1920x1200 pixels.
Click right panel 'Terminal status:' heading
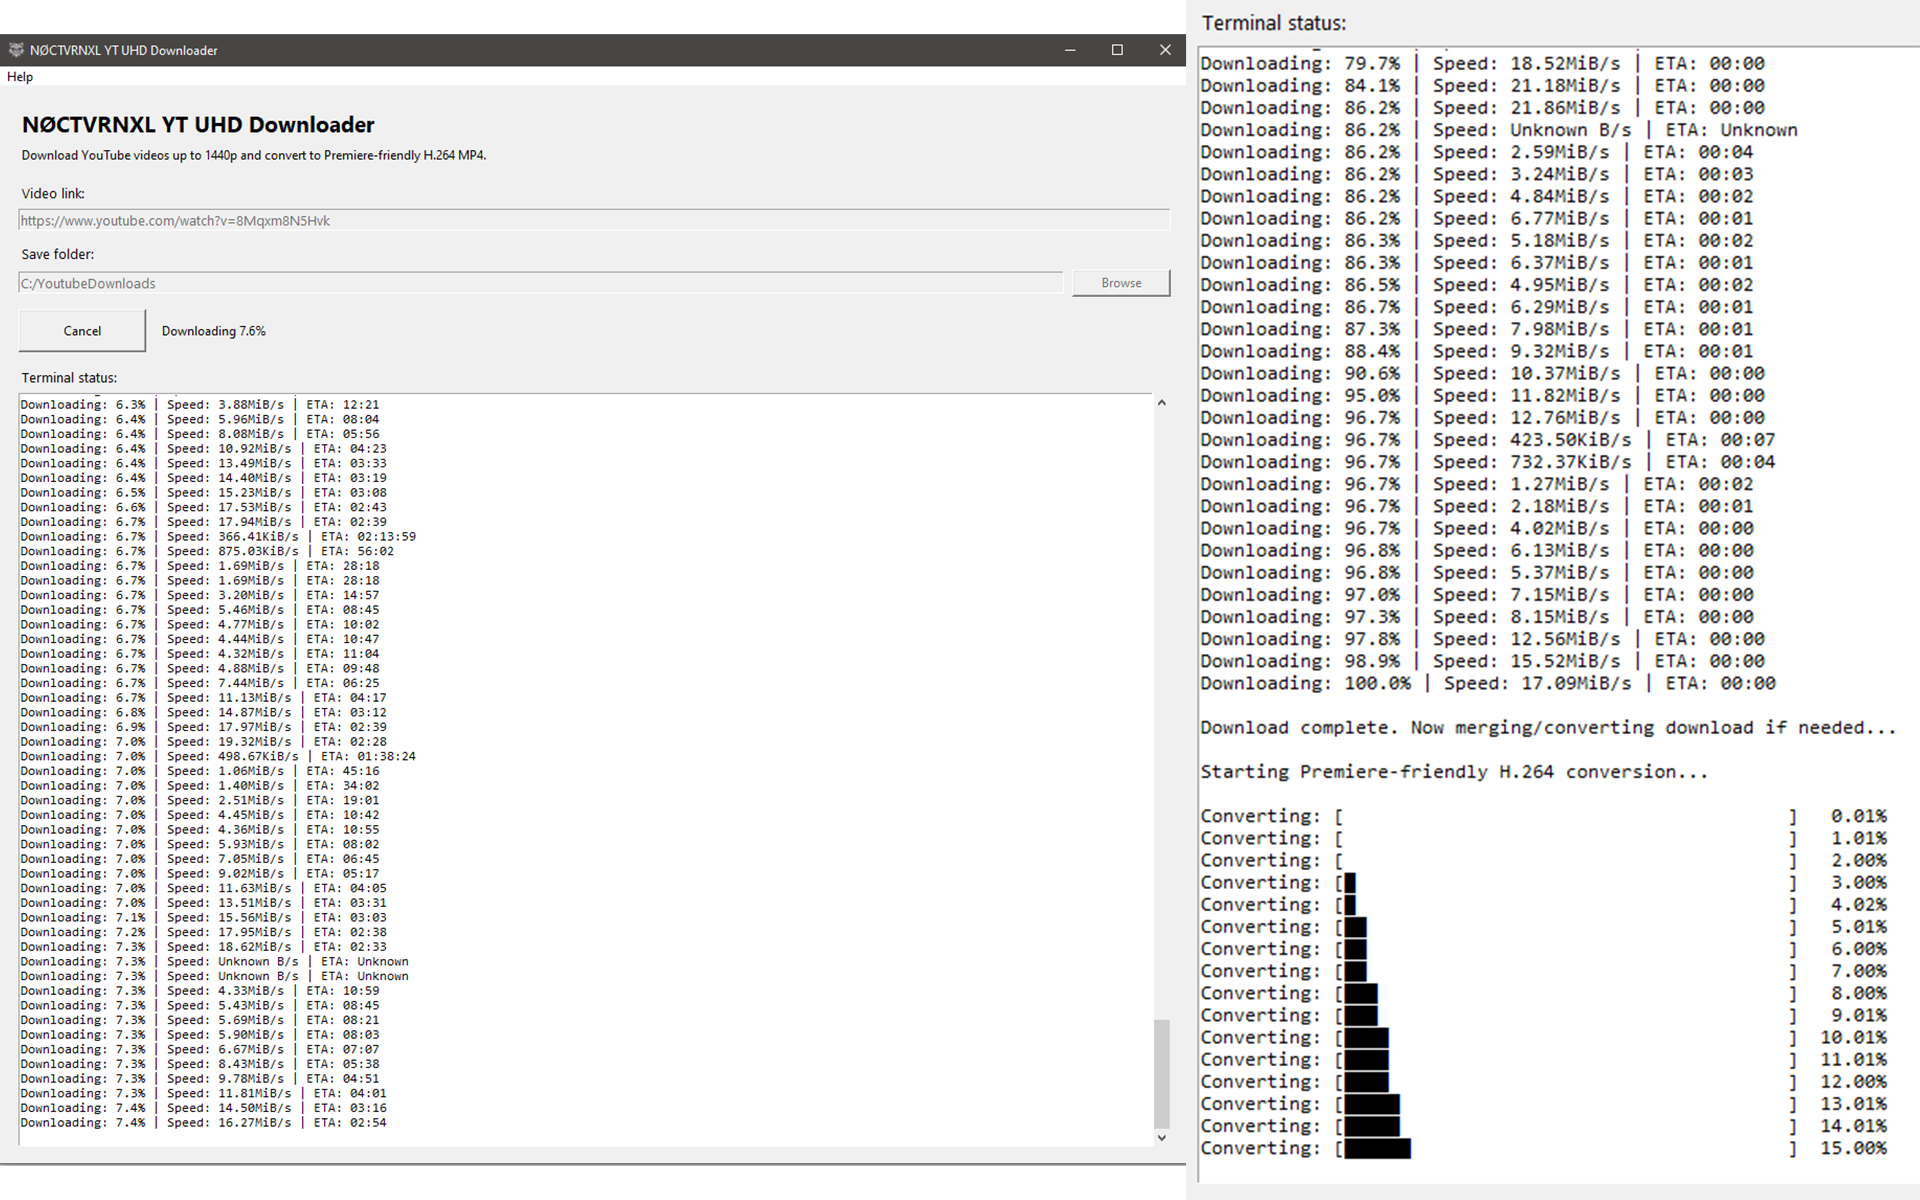pyautogui.click(x=1274, y=23)
